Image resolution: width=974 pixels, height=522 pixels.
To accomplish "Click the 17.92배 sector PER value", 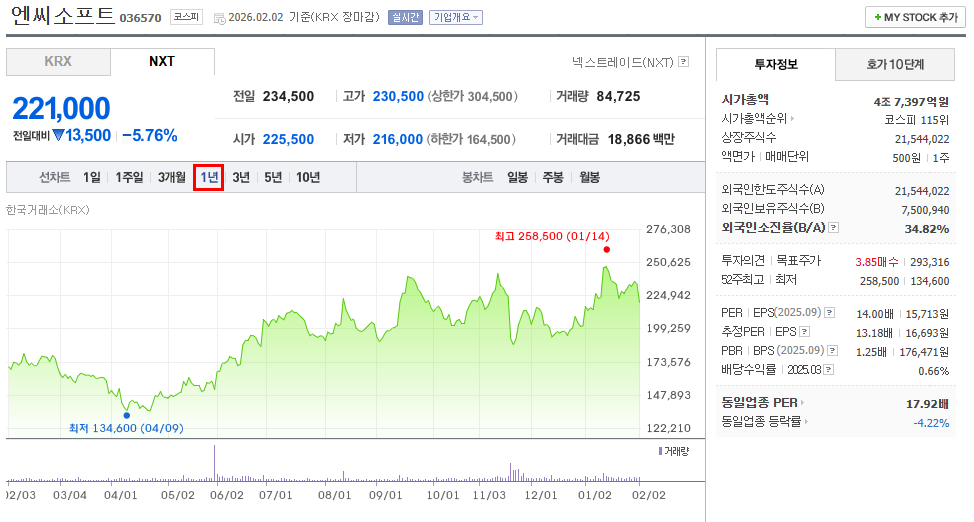I will point(927,404).
